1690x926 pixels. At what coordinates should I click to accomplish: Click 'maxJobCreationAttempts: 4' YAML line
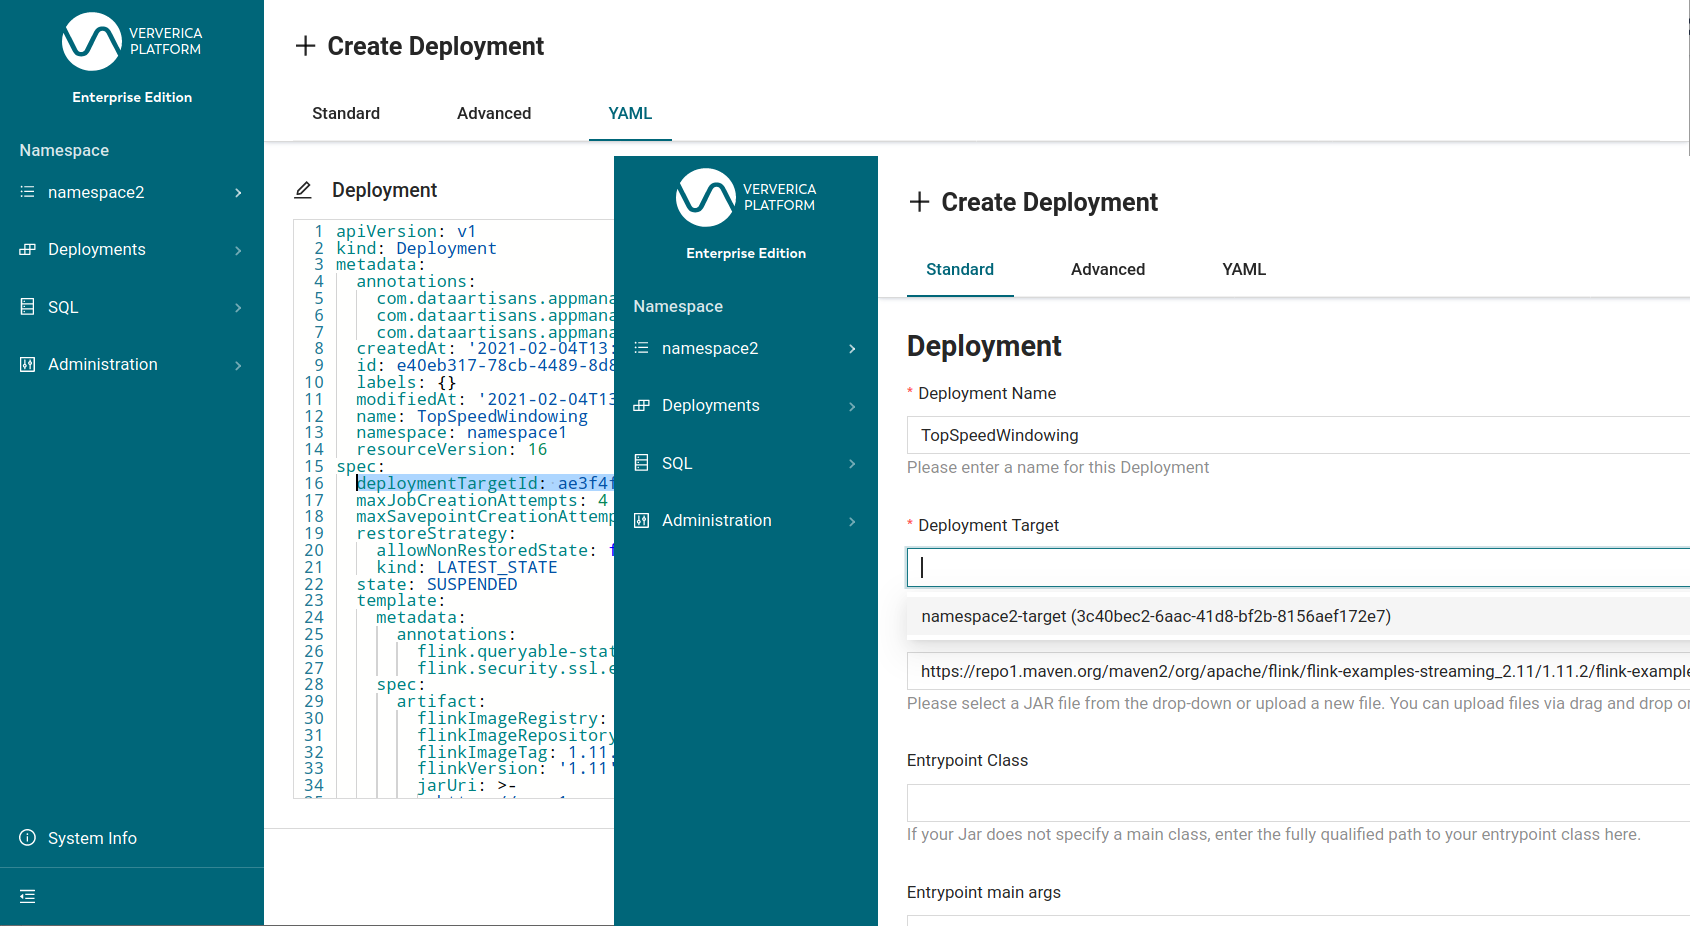[x=482, y=500]
